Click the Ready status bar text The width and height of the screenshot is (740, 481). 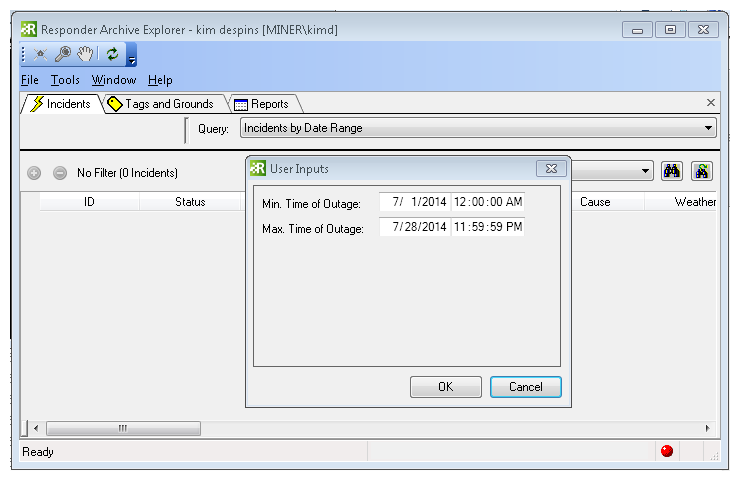click(x=38, y=452)
